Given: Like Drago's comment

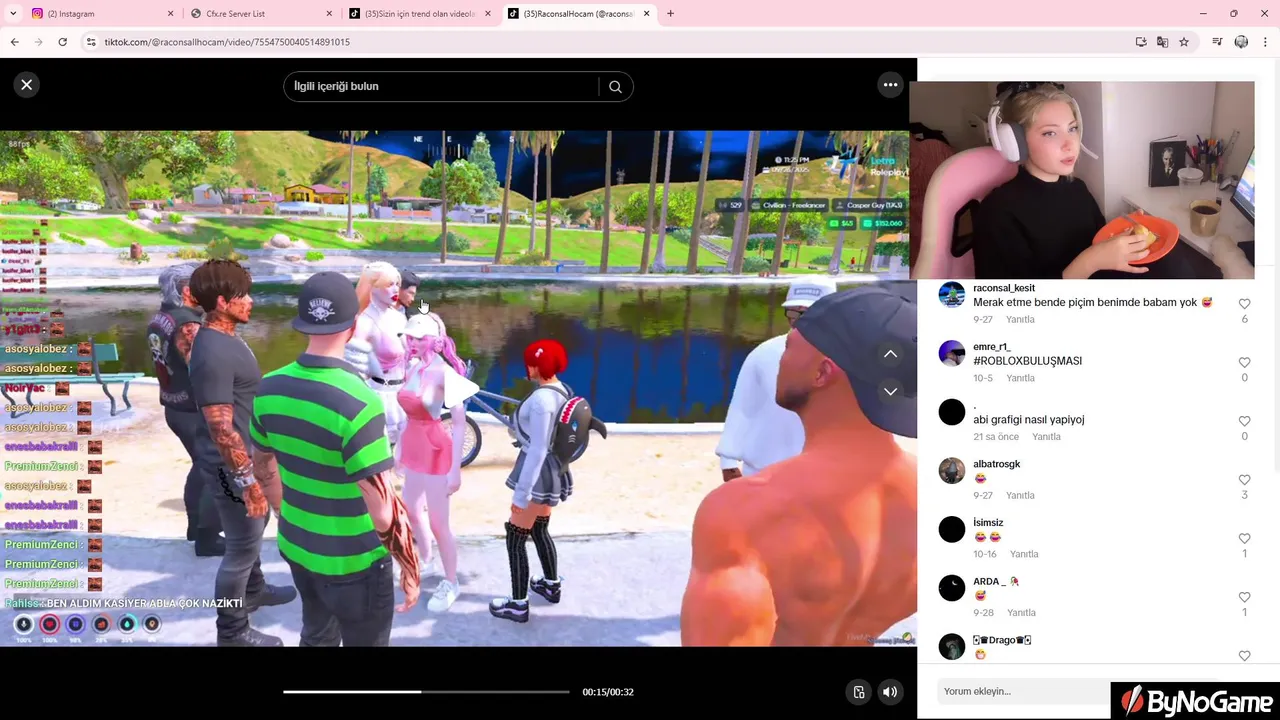Looking at the screenshot, I should (1244, 656).
